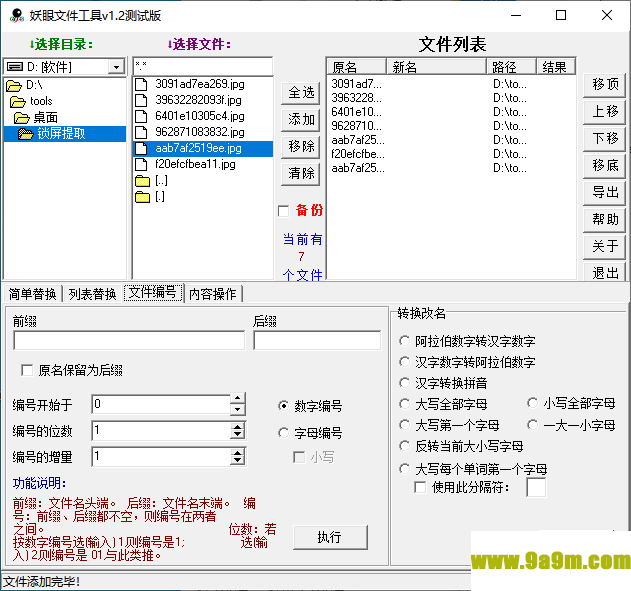The width and height of the screenshot is (631, 591).
Task: Click file icon of aab7af2519ee.jpg
Action: [x=141, y=148]
